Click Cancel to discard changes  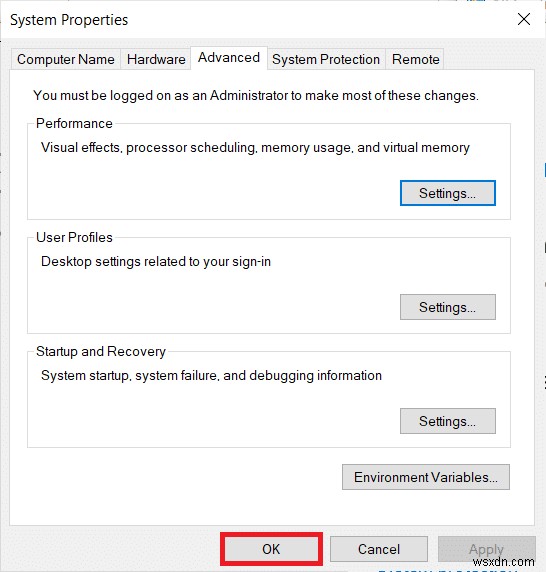pyautogui.click(x=379, y=549)
